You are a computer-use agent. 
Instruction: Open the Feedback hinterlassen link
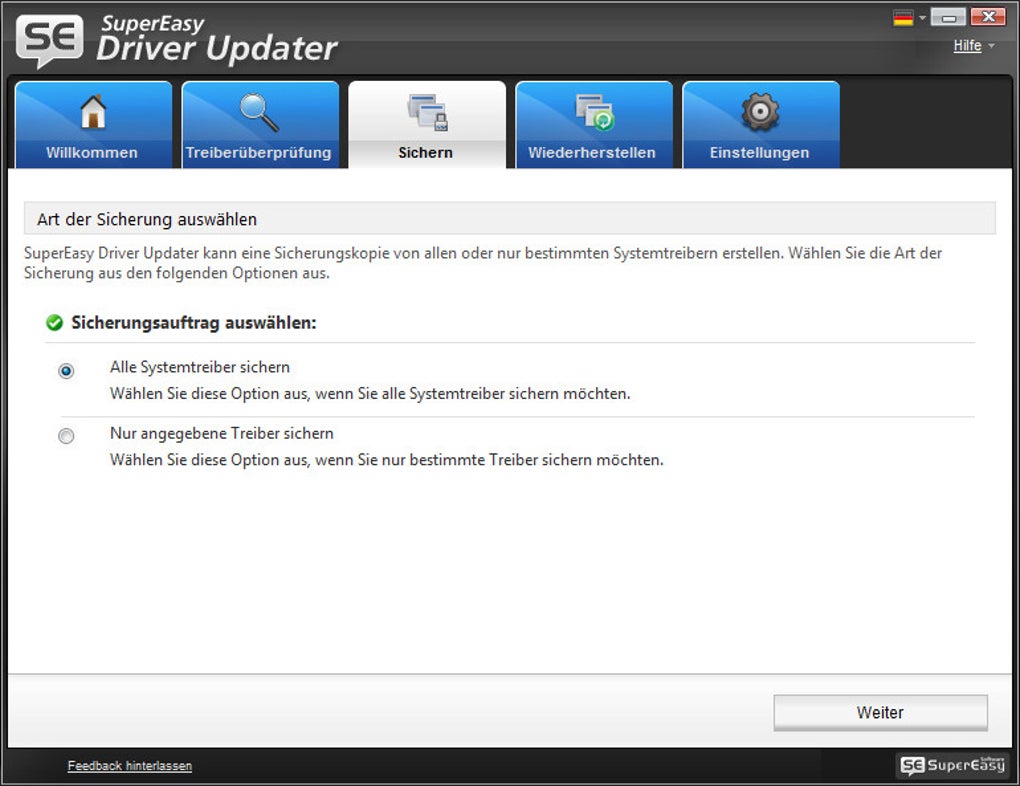(129, 765)
